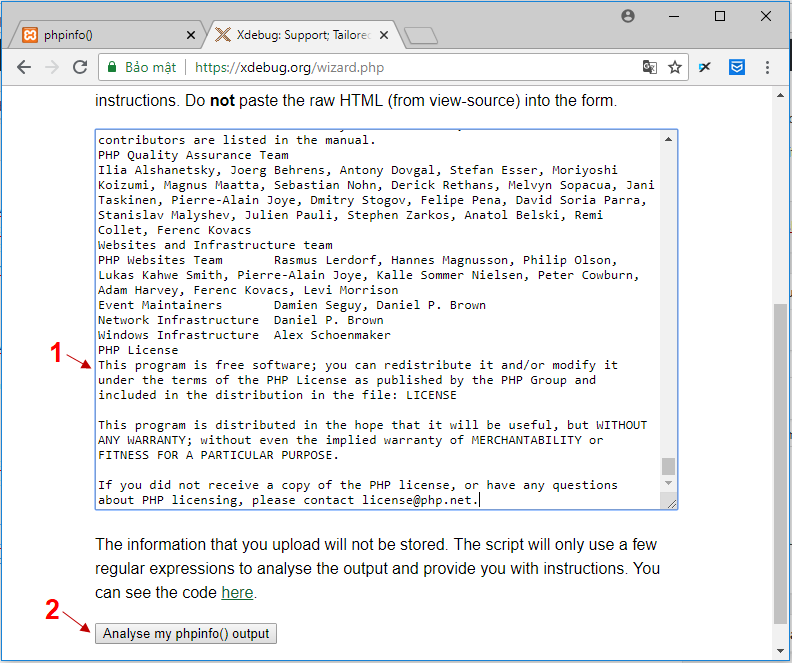Open the Google Translate page icon
The image size is (792, 663).
[x=650, y=67]
